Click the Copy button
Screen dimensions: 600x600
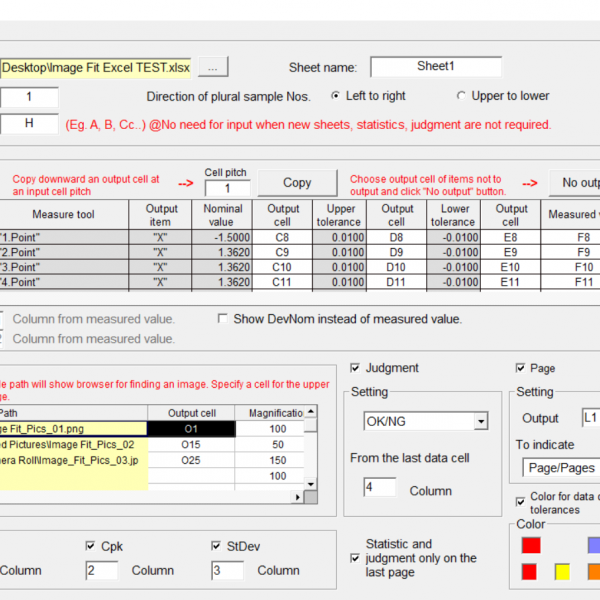(297, 183)
